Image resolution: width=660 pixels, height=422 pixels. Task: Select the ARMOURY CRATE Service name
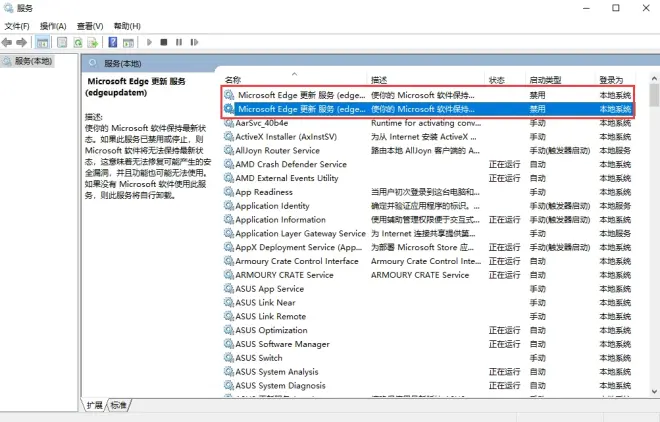[x=284, y=275]
